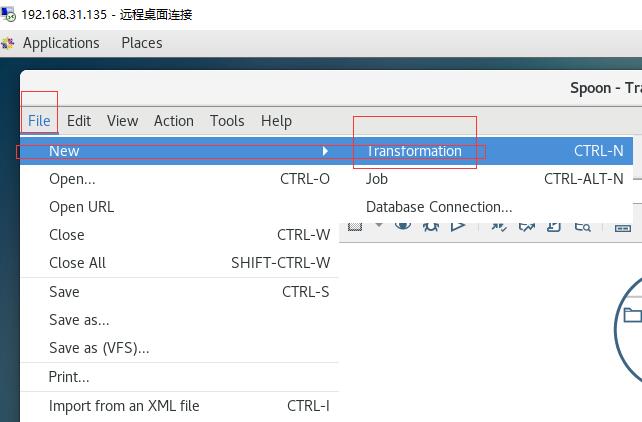Click the replay transformation arrow icon

(458, 226)
